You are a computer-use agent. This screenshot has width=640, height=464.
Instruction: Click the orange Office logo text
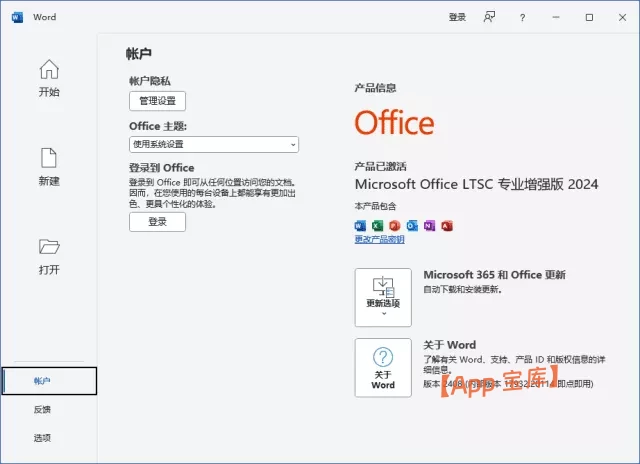click(x=394, y=122)
